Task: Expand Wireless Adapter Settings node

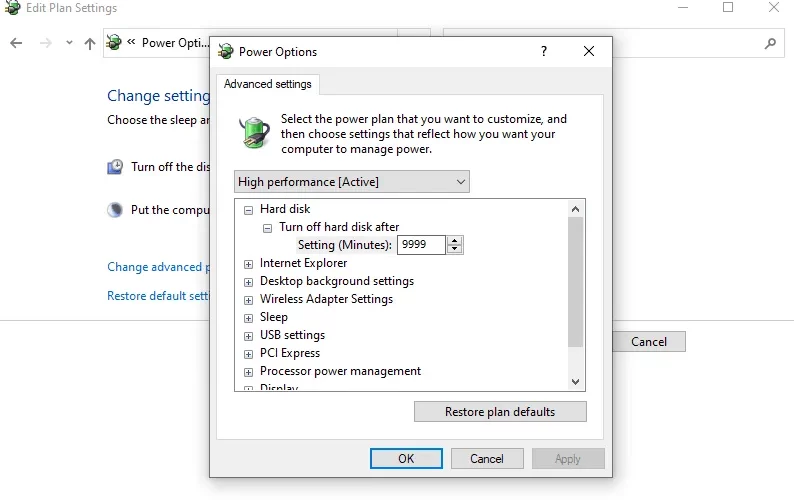Action: click(x=248, y=300)
